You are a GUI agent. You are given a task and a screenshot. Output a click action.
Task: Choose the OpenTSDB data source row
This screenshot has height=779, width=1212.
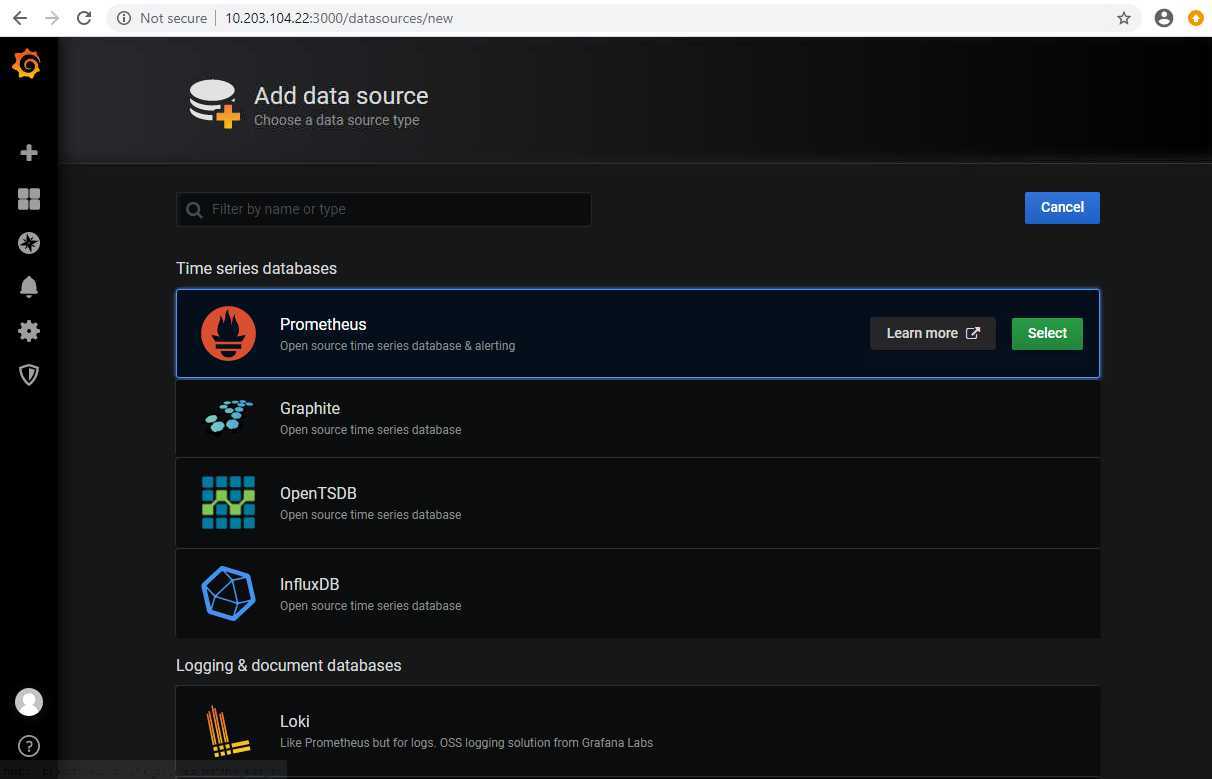pyautogui.click(x=638, y=503)
